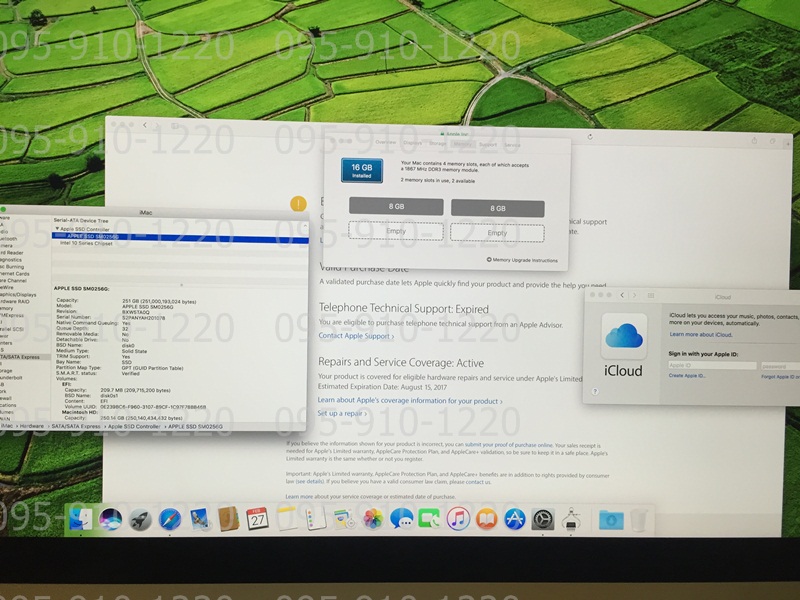This screenshot has width=800, height=600.
Task: Switch to the Service tab in About This Mac
Action: tap(512, 145)
